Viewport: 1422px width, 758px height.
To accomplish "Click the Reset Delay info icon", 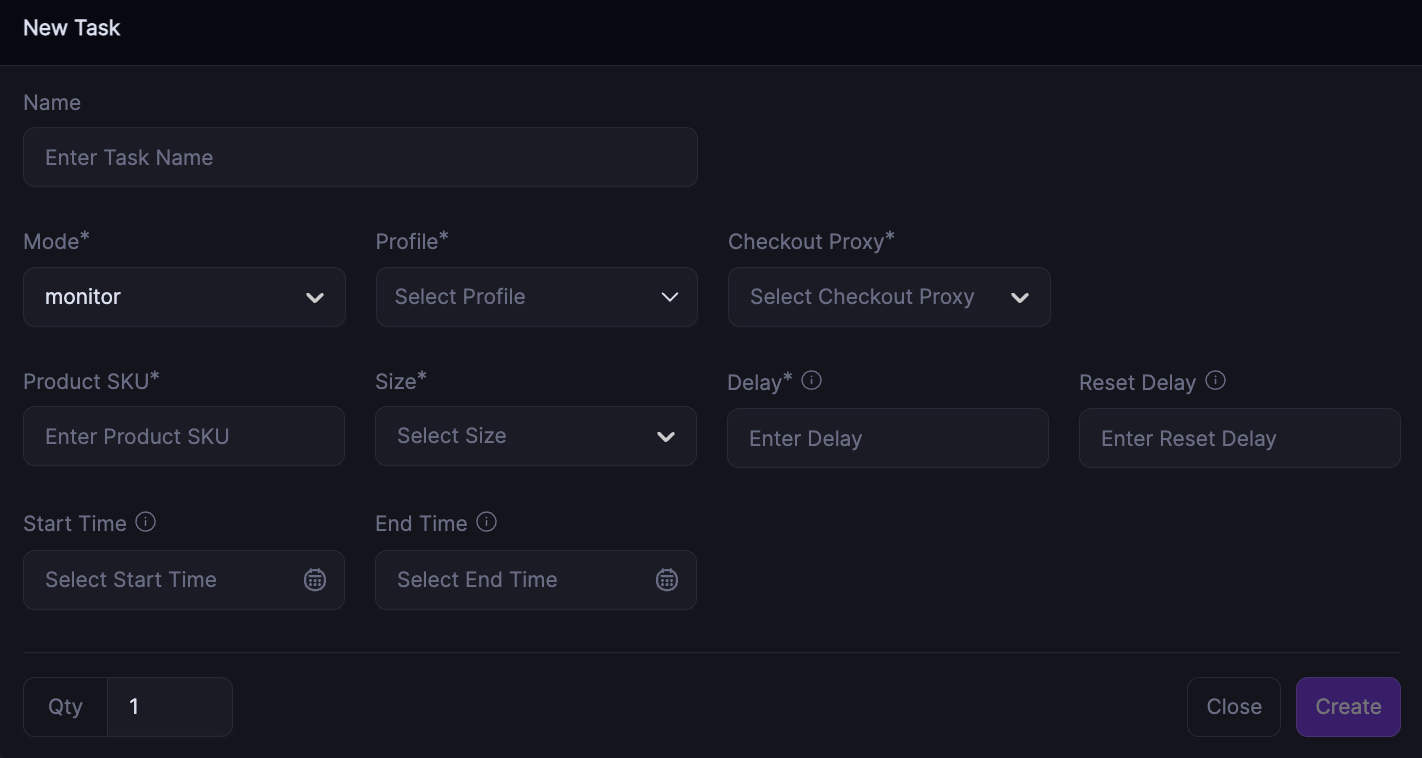I will pyautogui.click(x=1216, y=381).
